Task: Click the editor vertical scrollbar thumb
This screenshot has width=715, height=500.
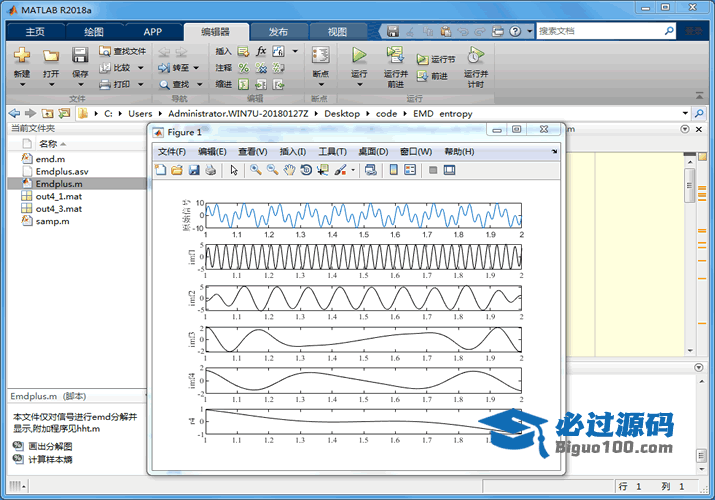Action: click(x=689, y=185)
